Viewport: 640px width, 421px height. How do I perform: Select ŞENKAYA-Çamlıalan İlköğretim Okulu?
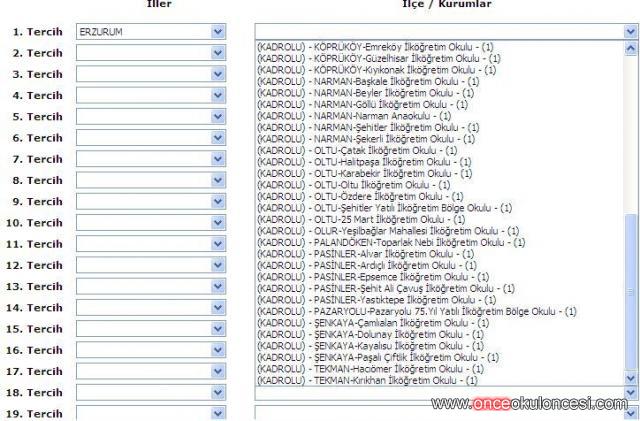pyautogui.click(x=440, y=323)
